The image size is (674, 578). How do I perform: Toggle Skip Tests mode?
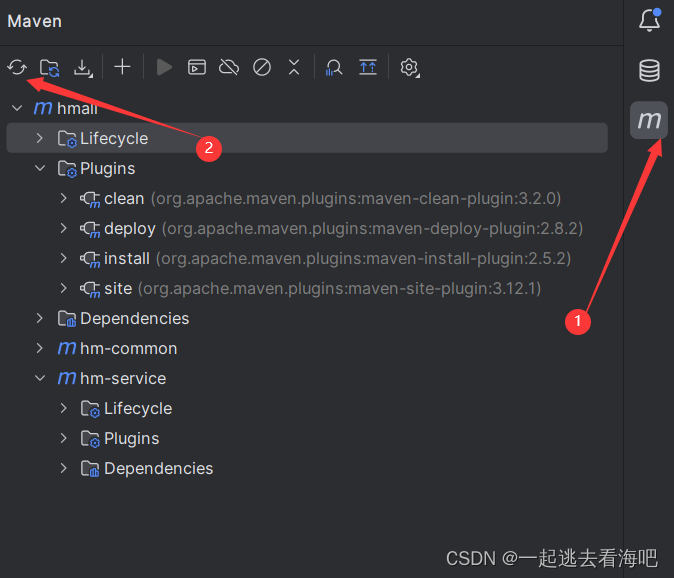[262, 67]
